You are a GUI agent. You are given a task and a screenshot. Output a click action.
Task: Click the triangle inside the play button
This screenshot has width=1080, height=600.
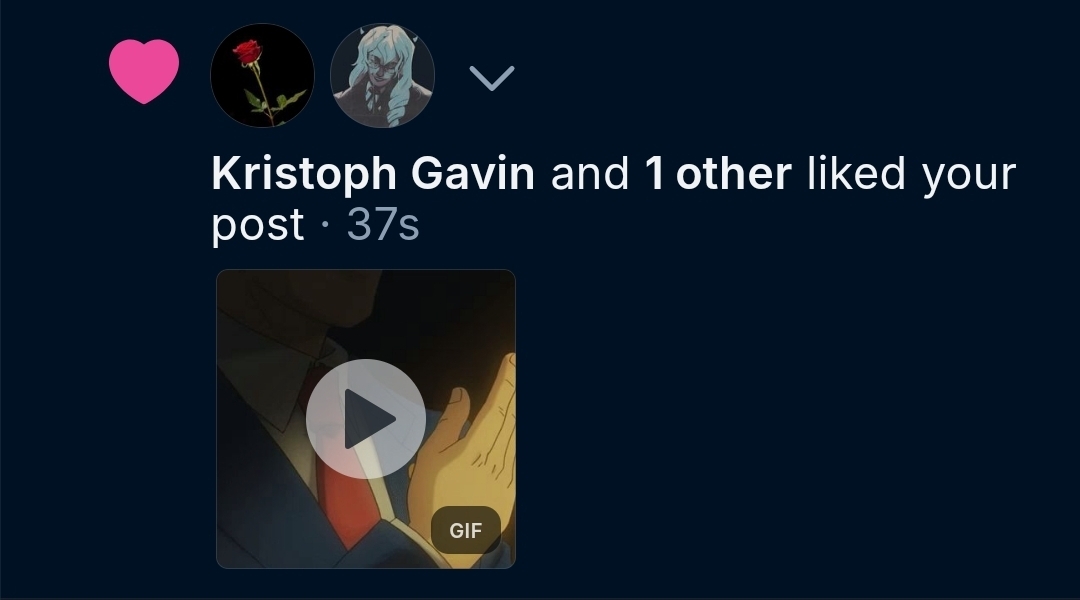click(369, 419)
